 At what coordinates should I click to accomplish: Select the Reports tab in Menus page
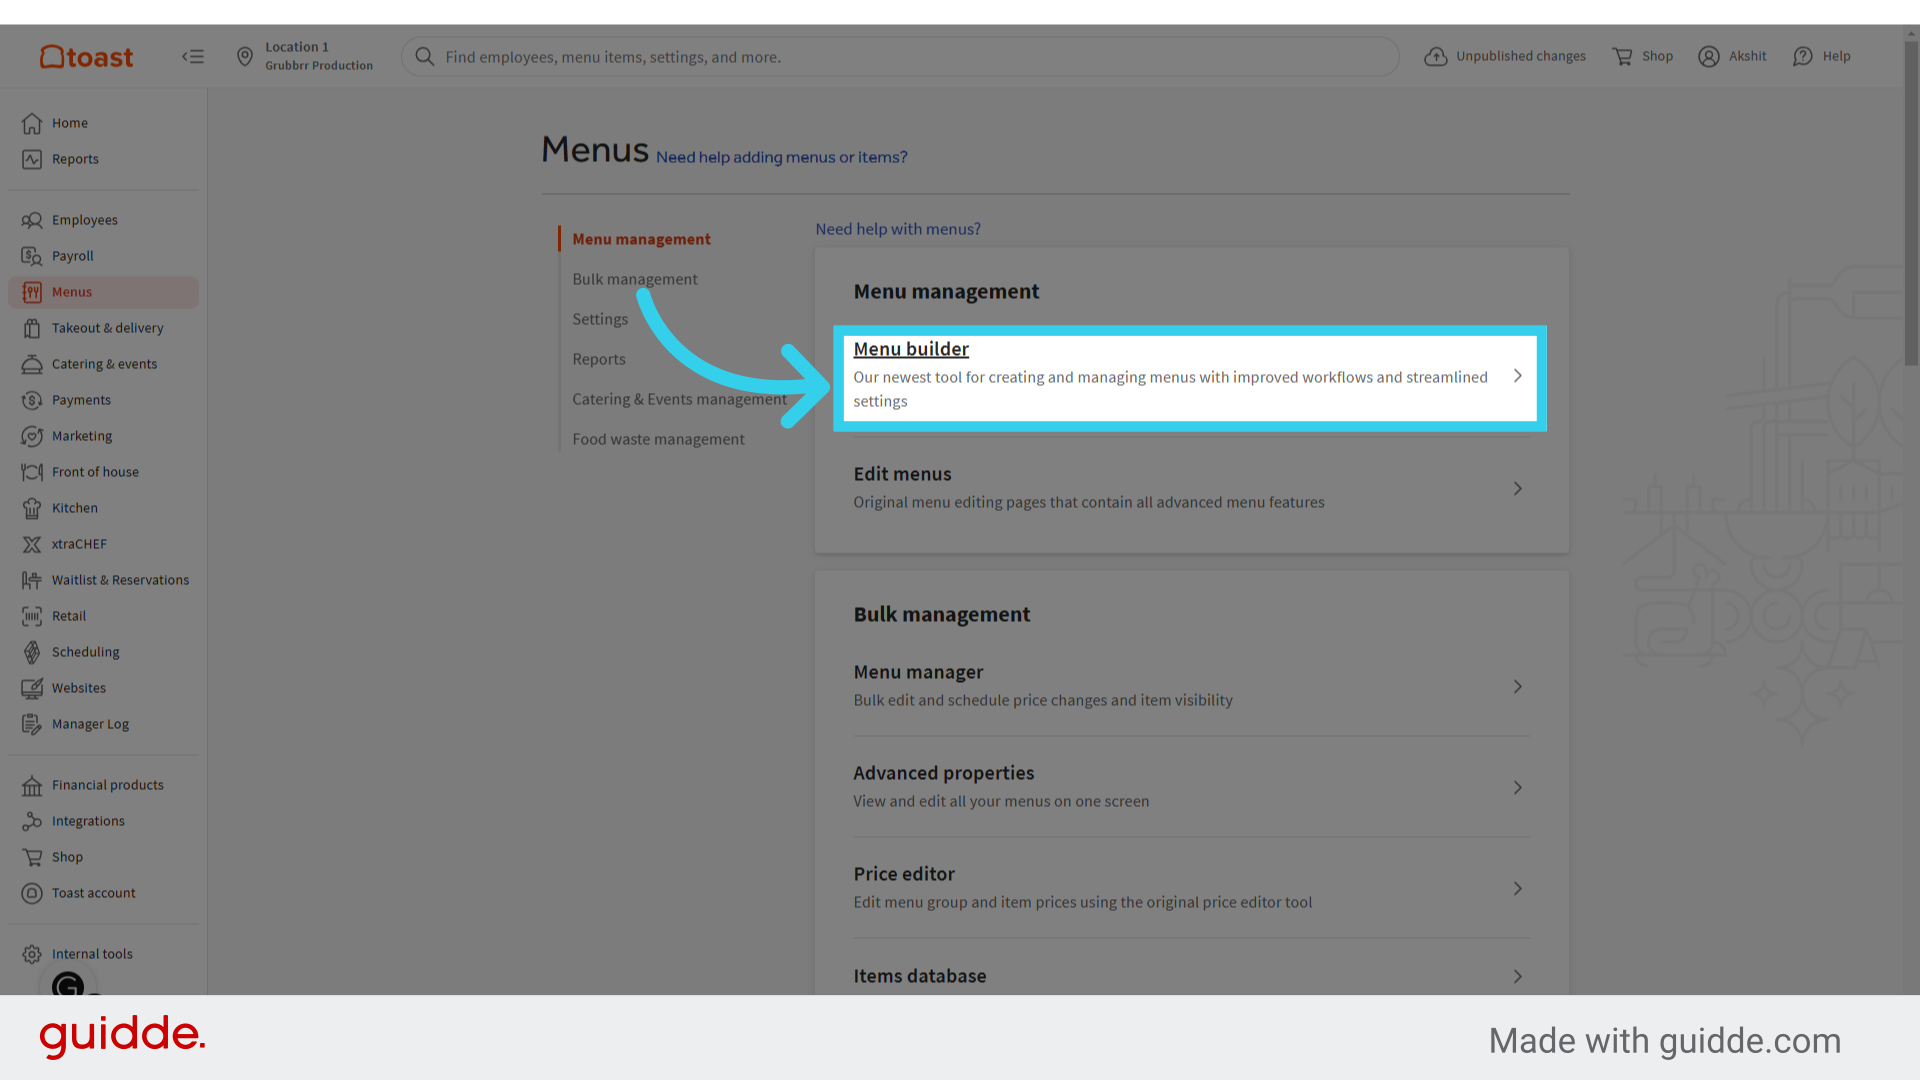pos(599,359)
